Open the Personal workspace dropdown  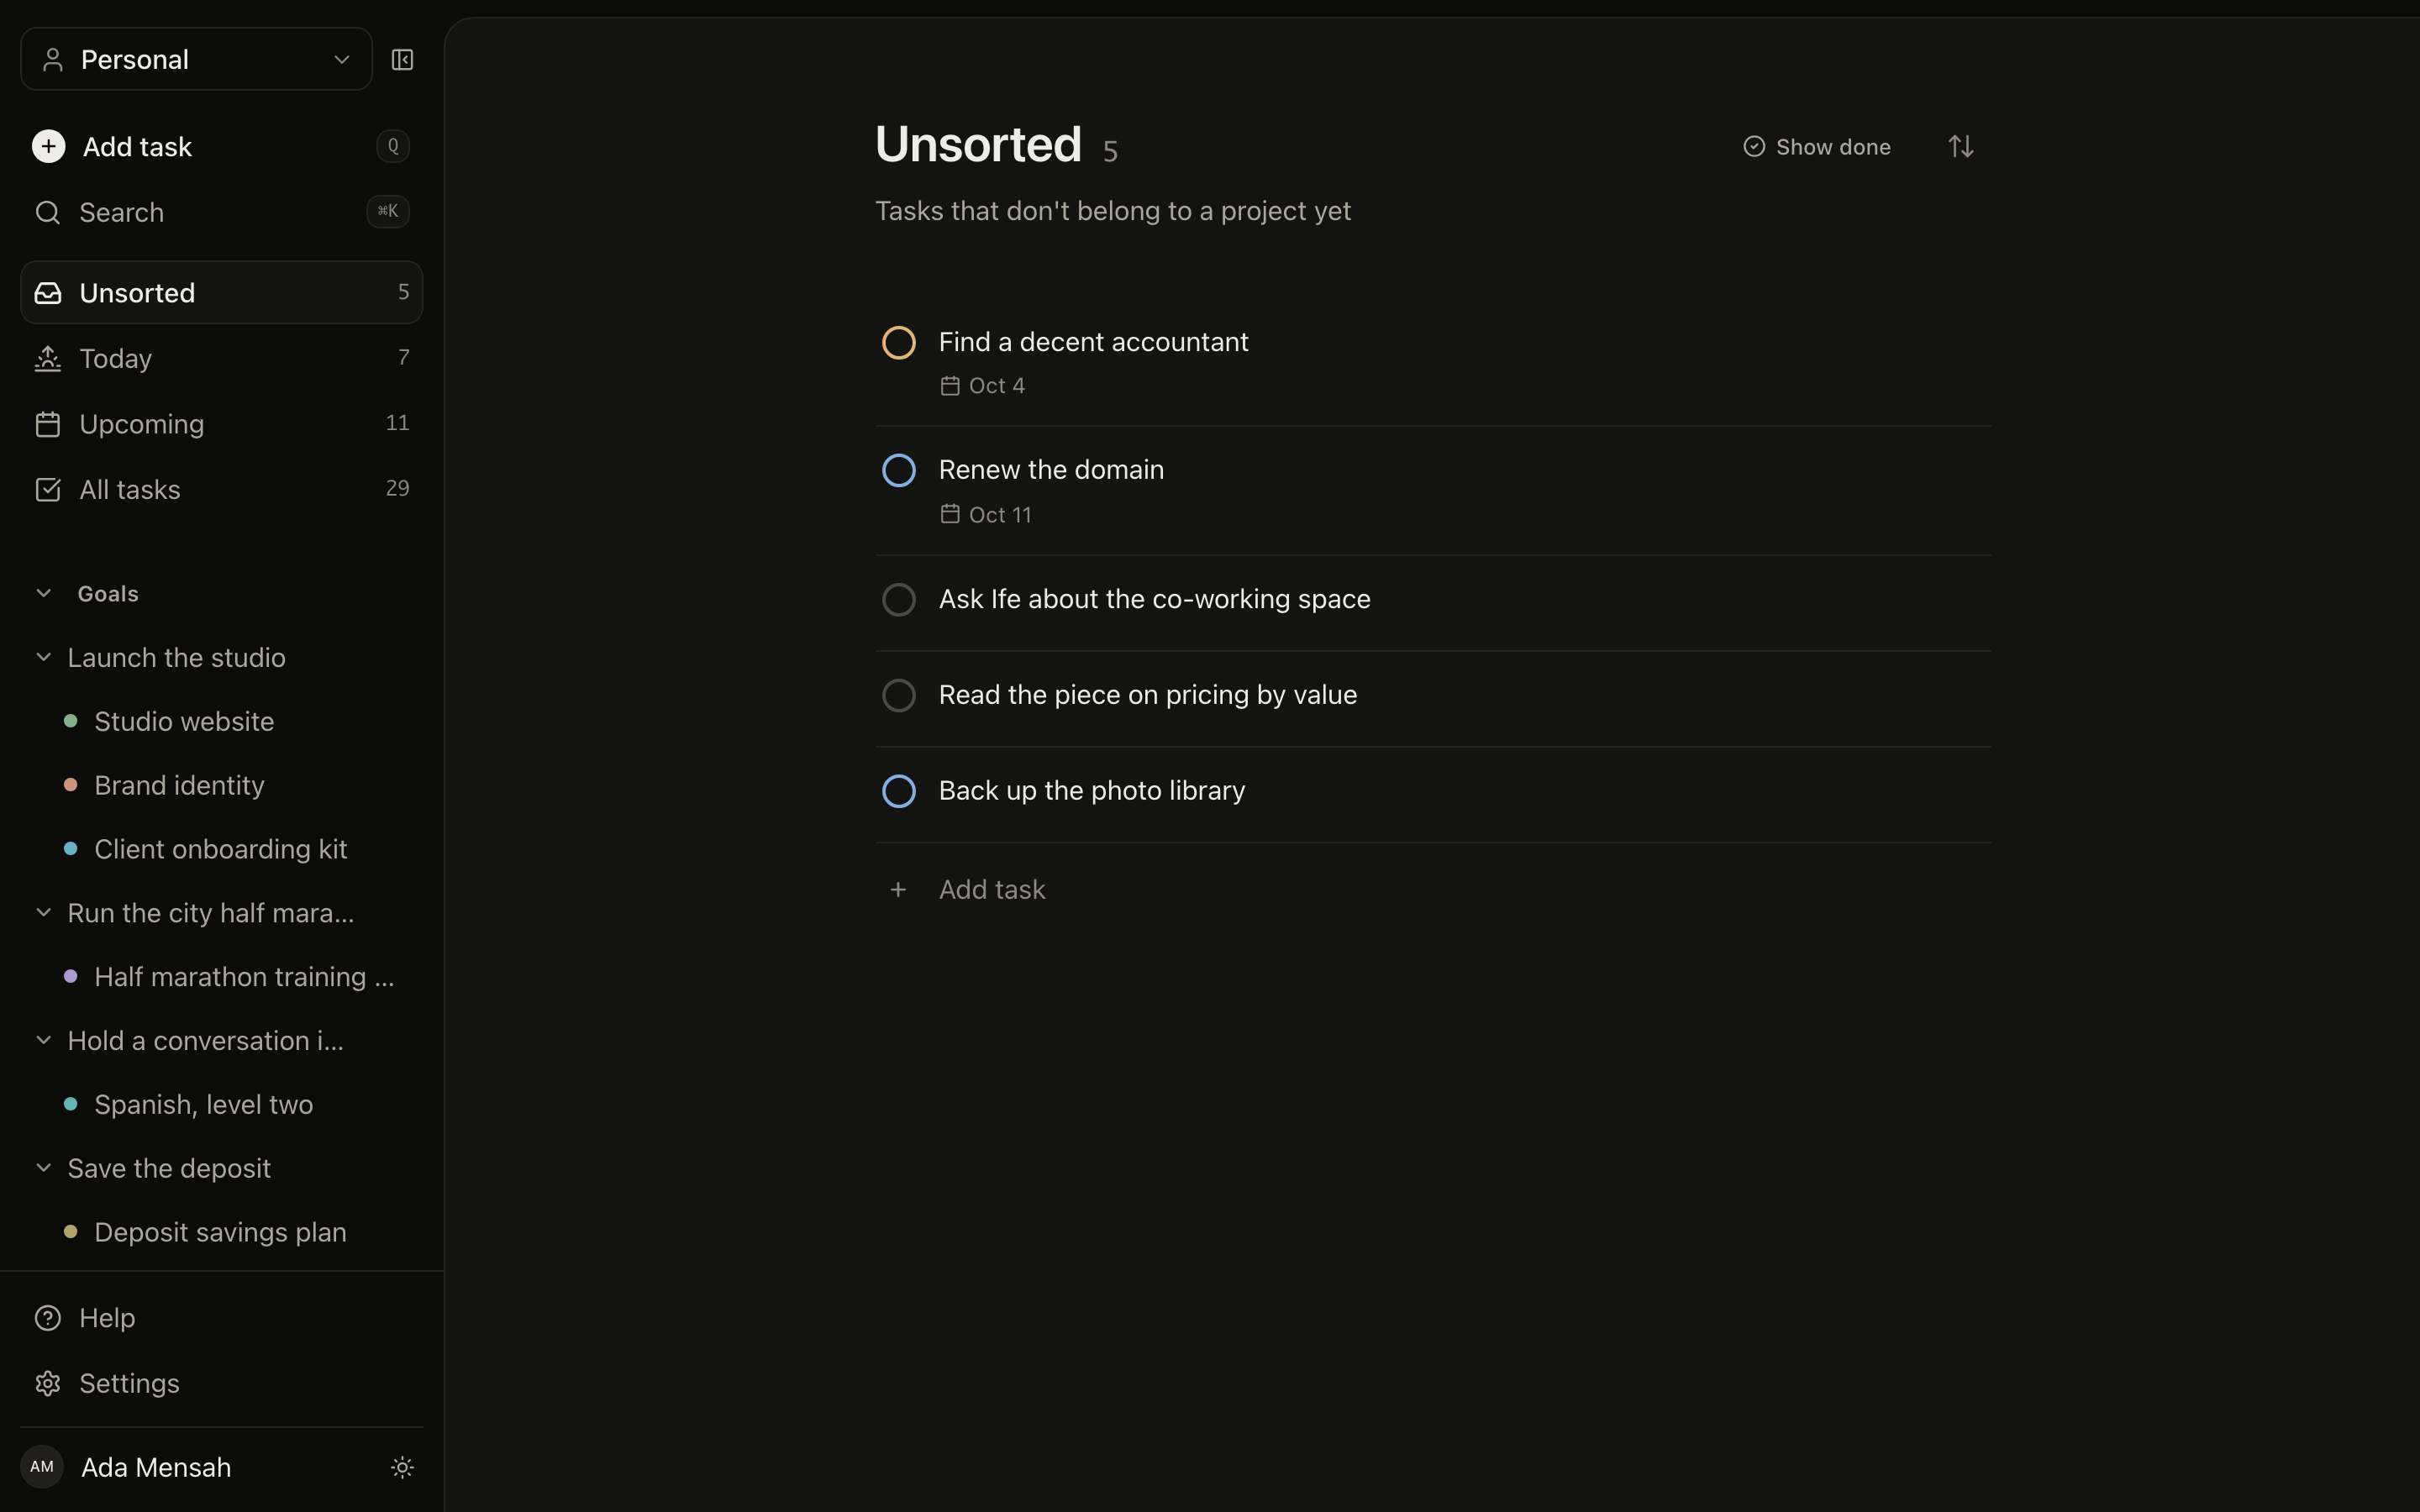coord(196,60)
